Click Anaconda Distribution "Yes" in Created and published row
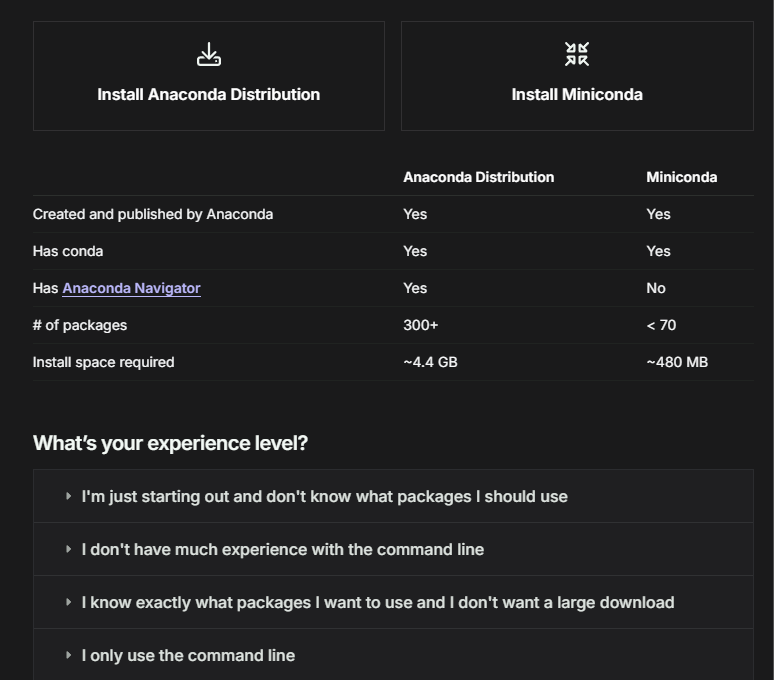The width and height of the screenshot is (774, 680). pyautogui.click(x=415, y=214)
